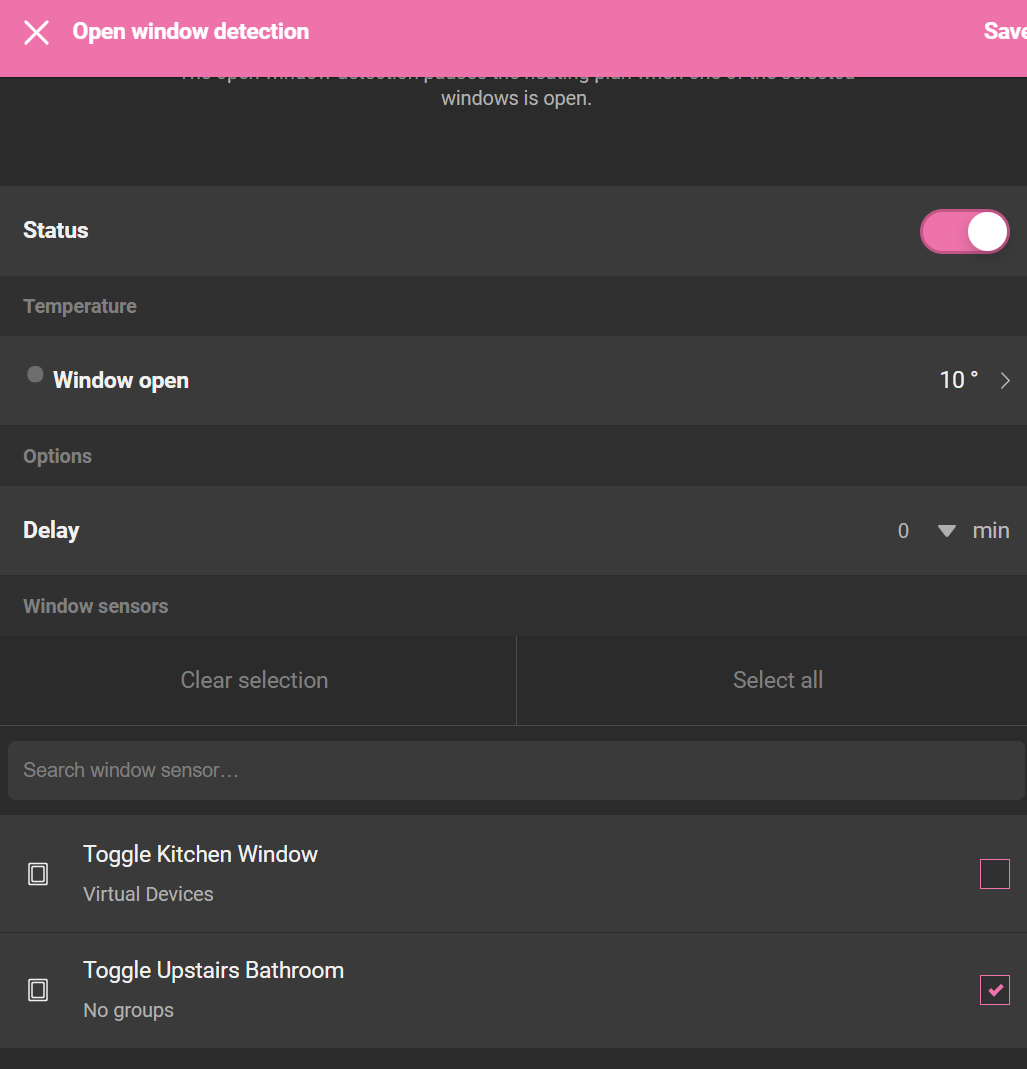Select the Toggle Kitchen Window name
Image resolution: width=1027 pixels, height=1069 pixels.
[200, 854]
